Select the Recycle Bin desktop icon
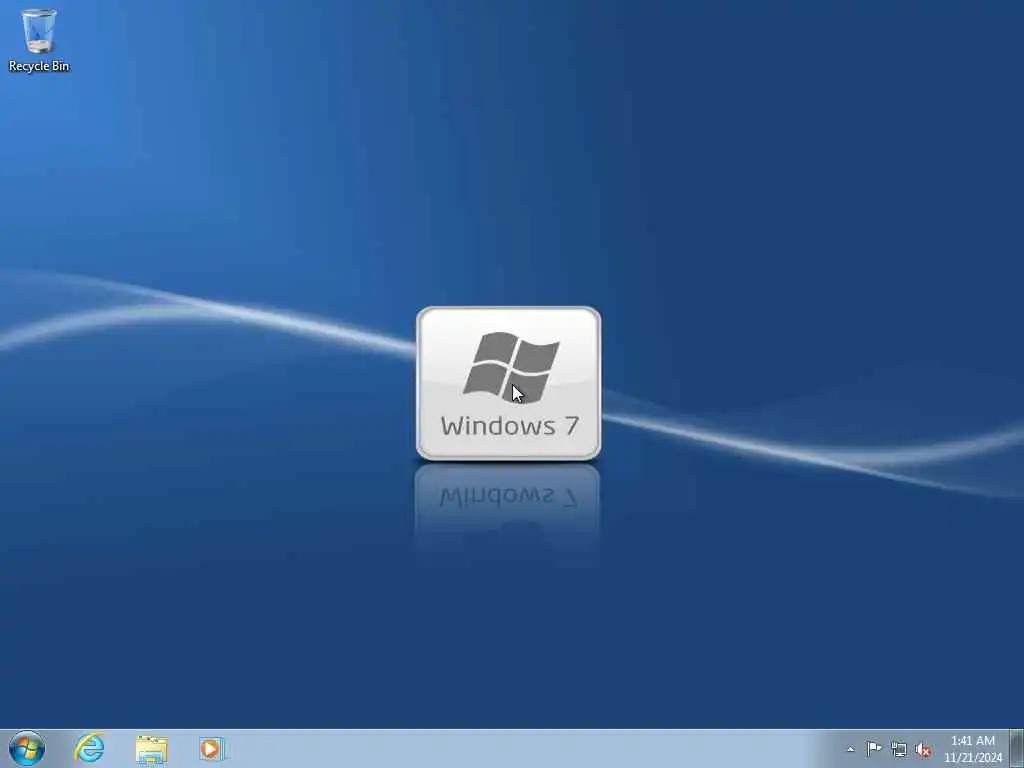 (39, 39)
